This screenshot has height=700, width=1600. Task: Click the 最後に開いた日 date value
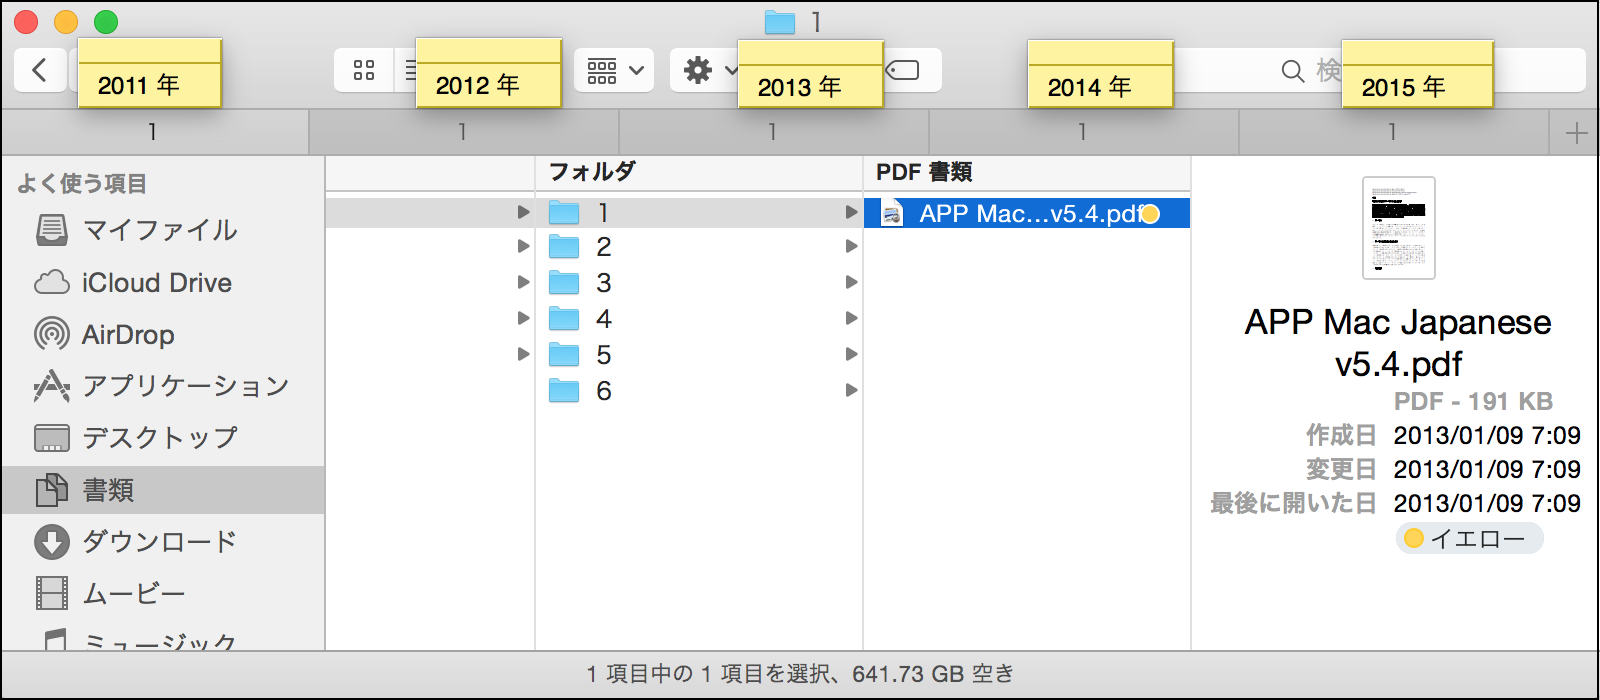(1487, 504)
